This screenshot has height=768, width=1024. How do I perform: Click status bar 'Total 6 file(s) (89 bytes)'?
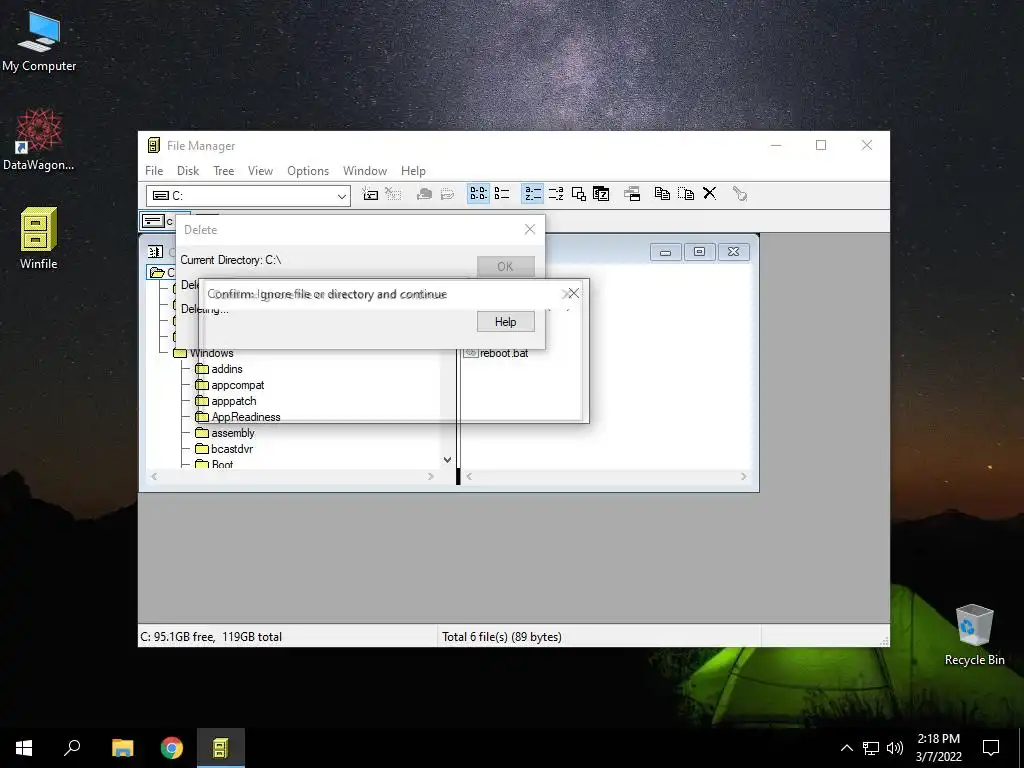coord(502,637)
